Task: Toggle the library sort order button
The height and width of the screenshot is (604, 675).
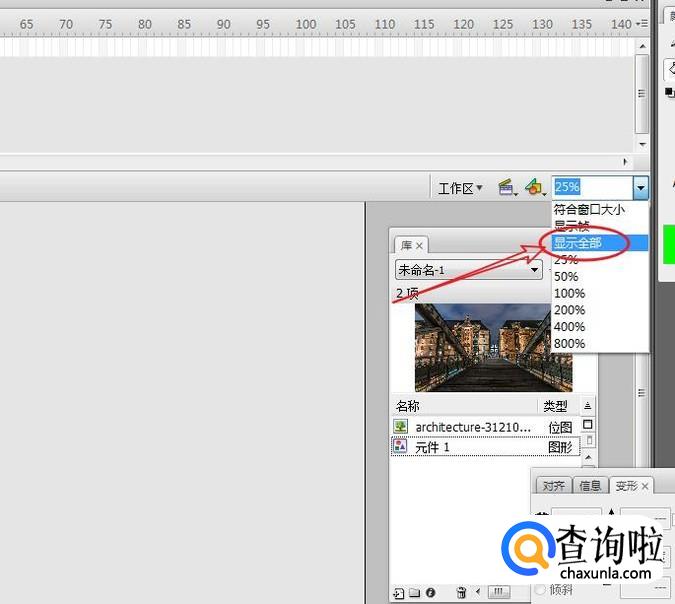Action: click(x=587, y=406)
